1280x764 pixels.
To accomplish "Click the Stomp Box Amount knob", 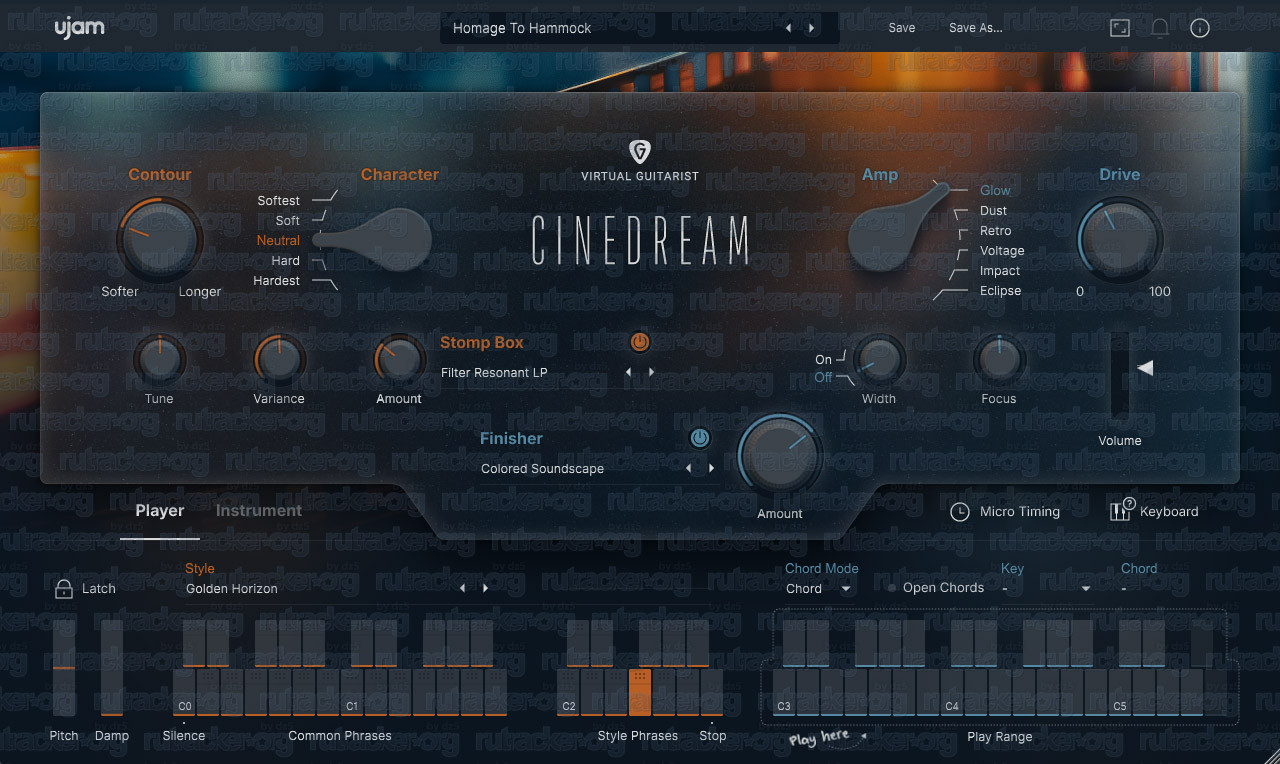I will coord(399,359).
